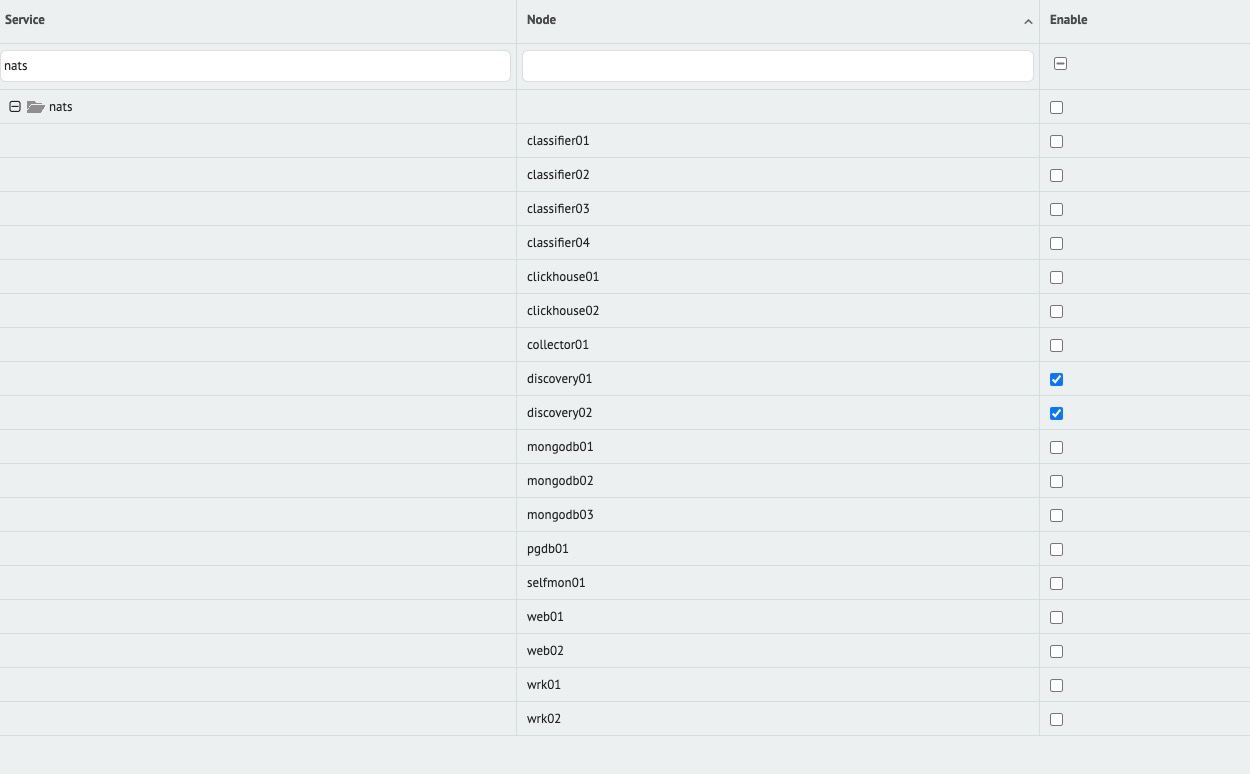
Task: Tick the mongodb02 checkbox
Action: 1056,481
